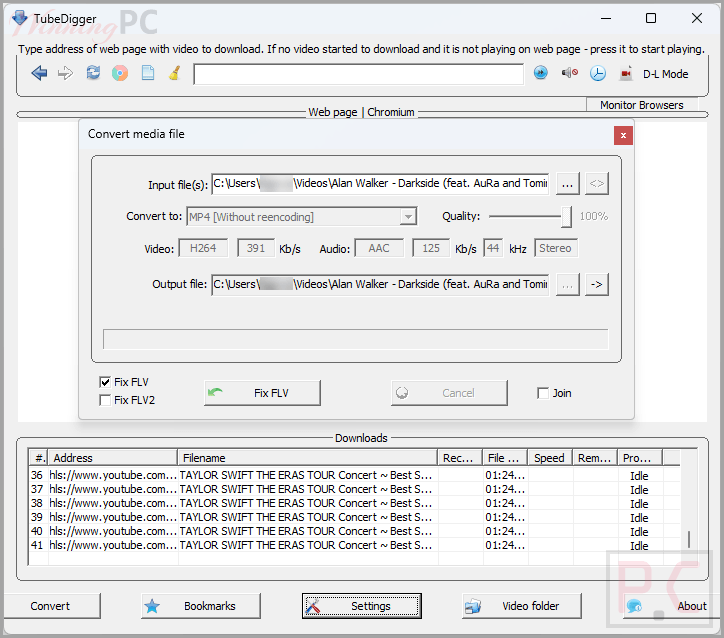Click the folder icon on Video folder button

point(473,606)
